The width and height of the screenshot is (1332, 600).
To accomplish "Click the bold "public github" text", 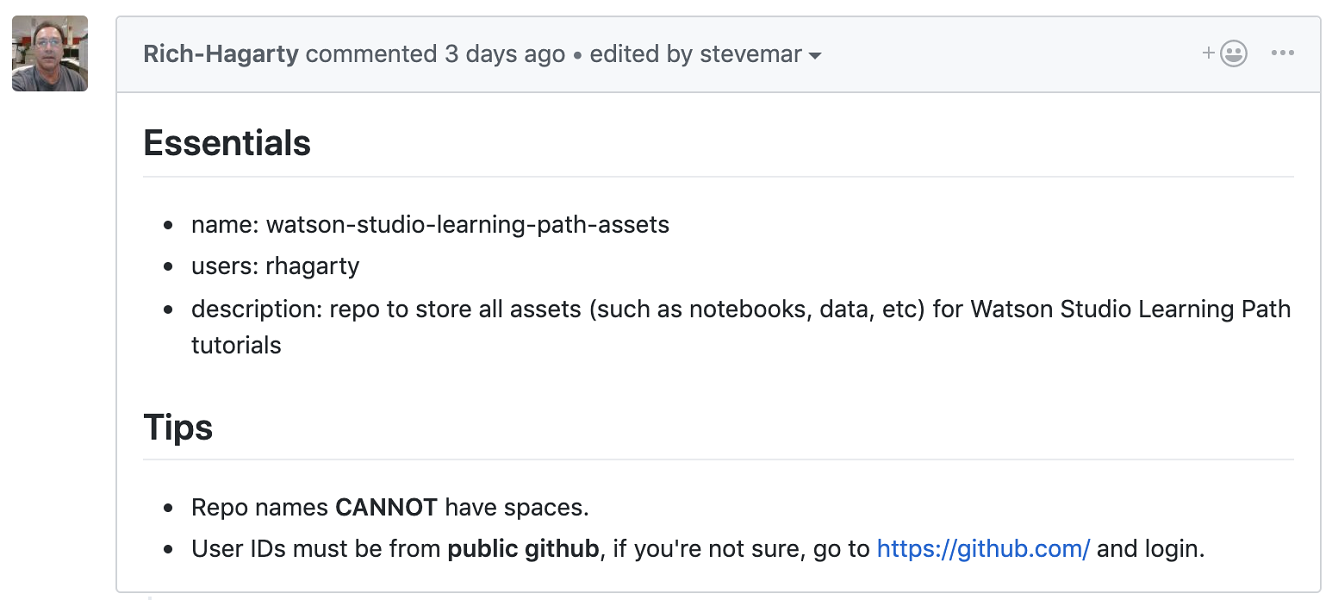I will (523, 549).
